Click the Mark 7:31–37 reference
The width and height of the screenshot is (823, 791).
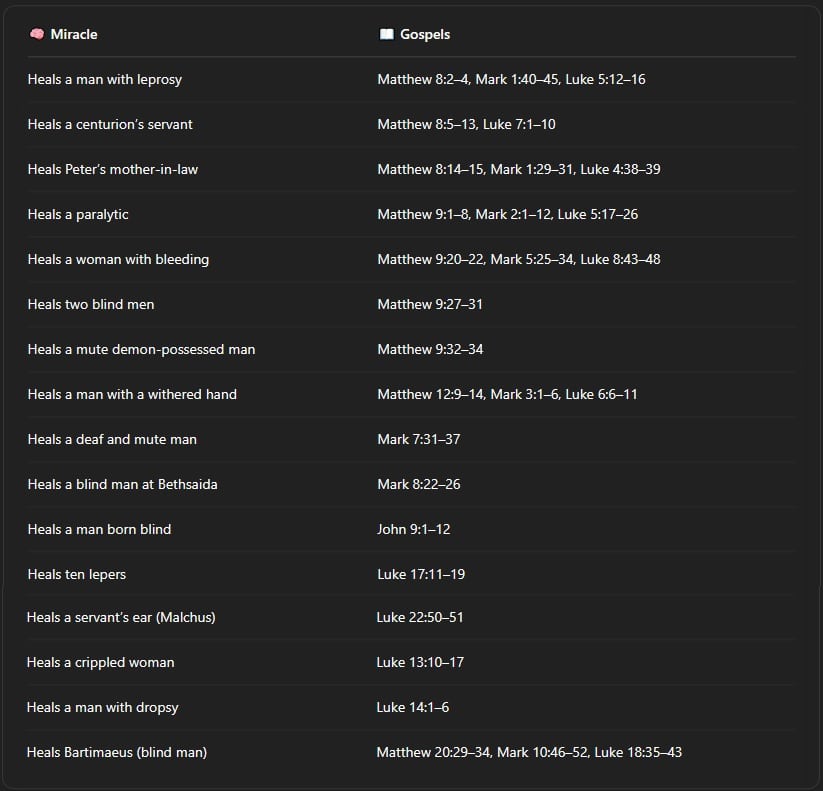click(x=418, y=439)
